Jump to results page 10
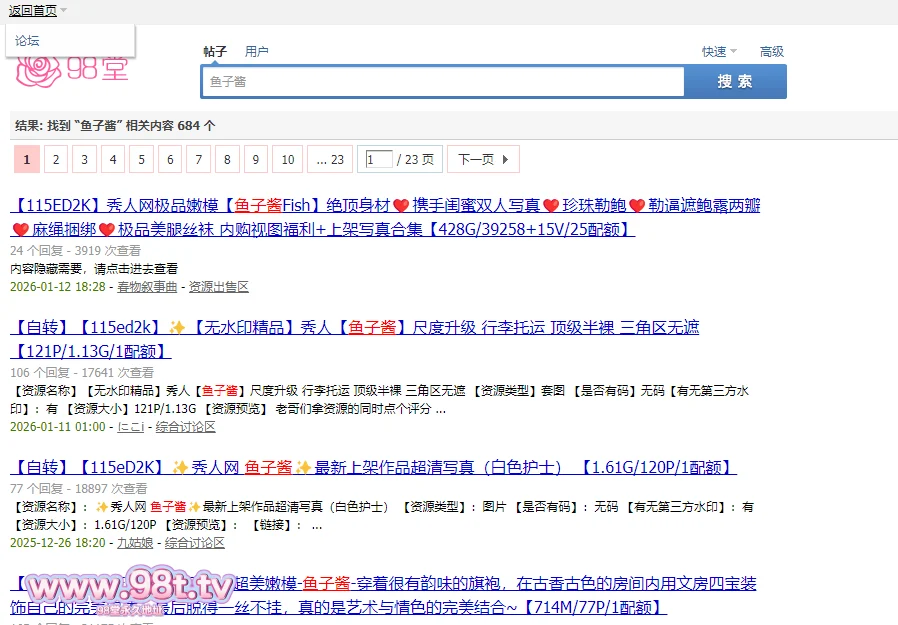 coord(287,160)
